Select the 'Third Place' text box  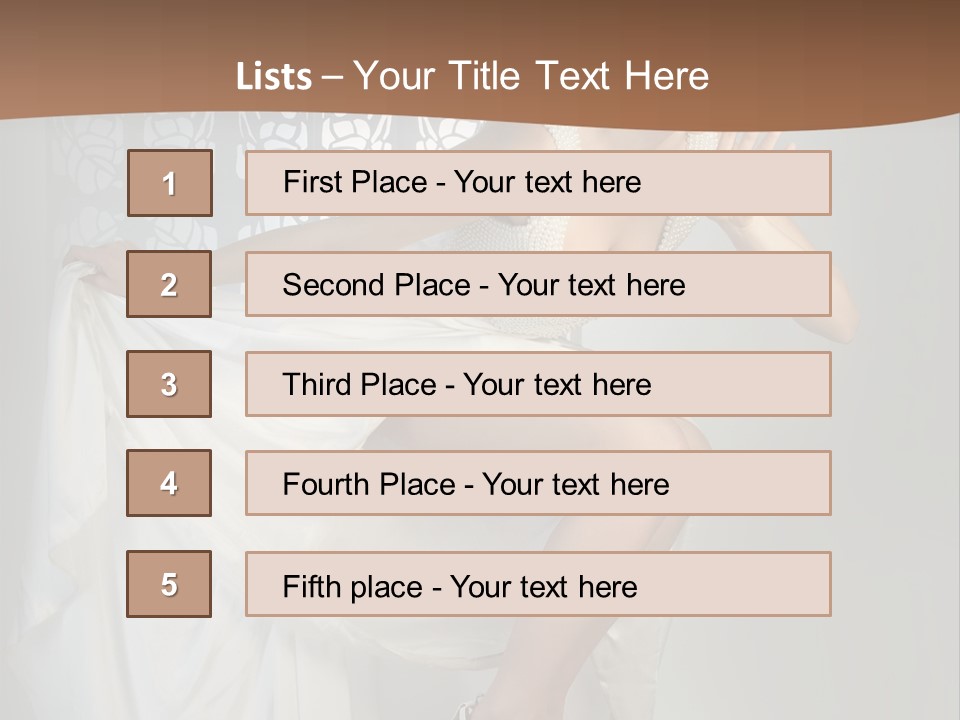(x=538, y=384)
